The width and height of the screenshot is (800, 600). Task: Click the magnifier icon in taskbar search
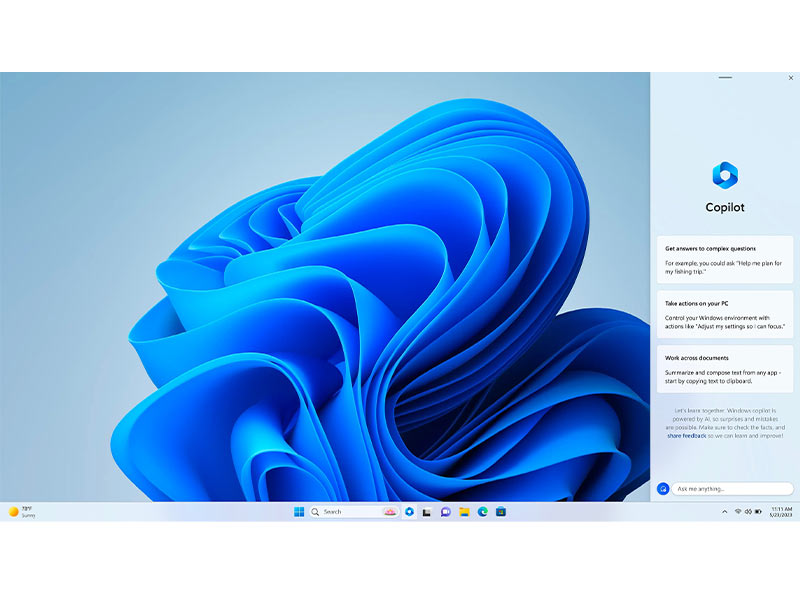pos(315,512)
